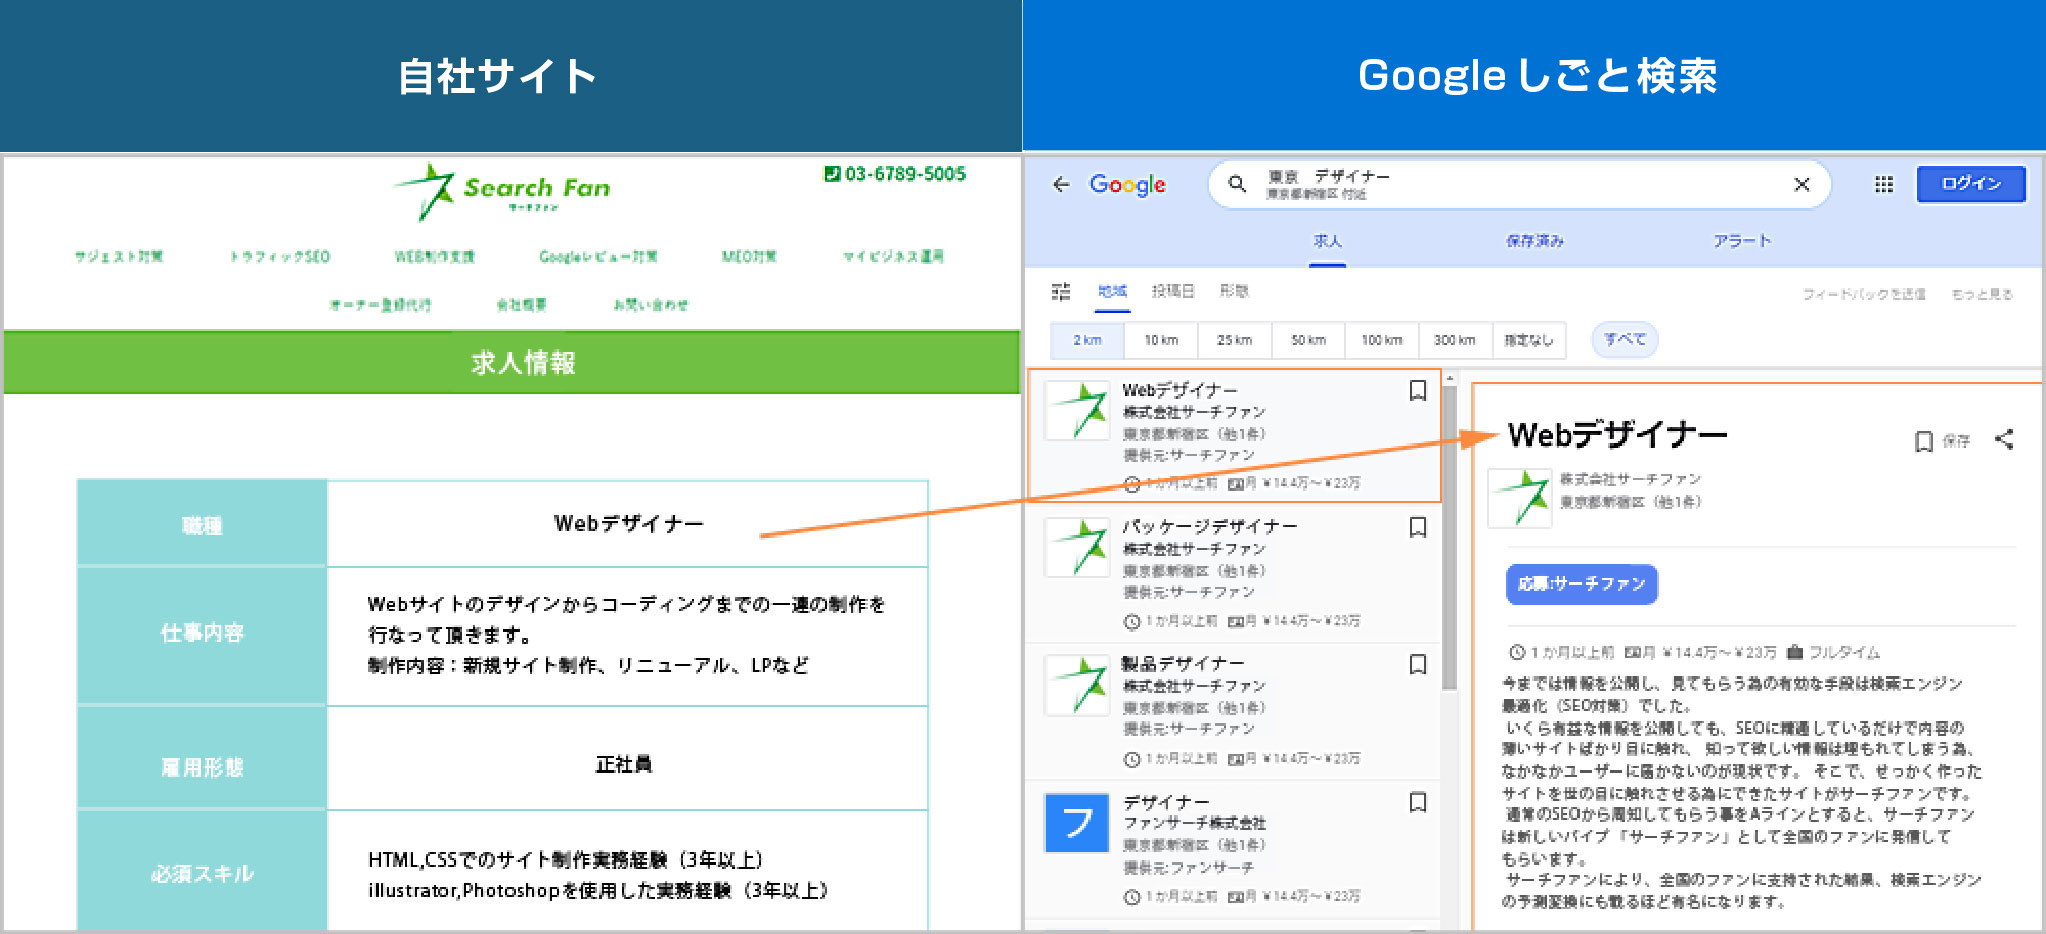2046x934 pixels.
Task: Click the phone number 03-6789-5005
Action: [x=895, y=174]
